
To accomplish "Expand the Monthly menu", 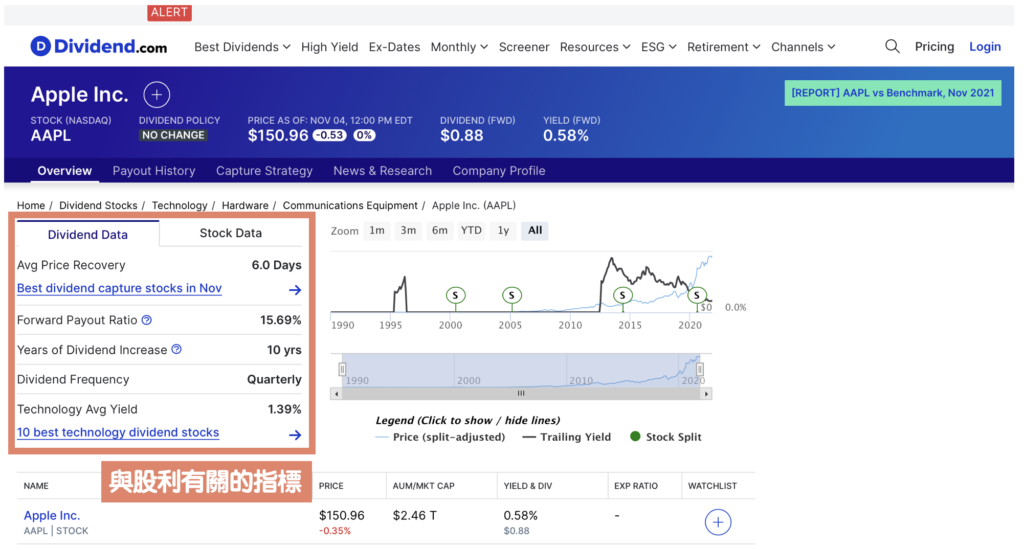I will pos(459,47).
